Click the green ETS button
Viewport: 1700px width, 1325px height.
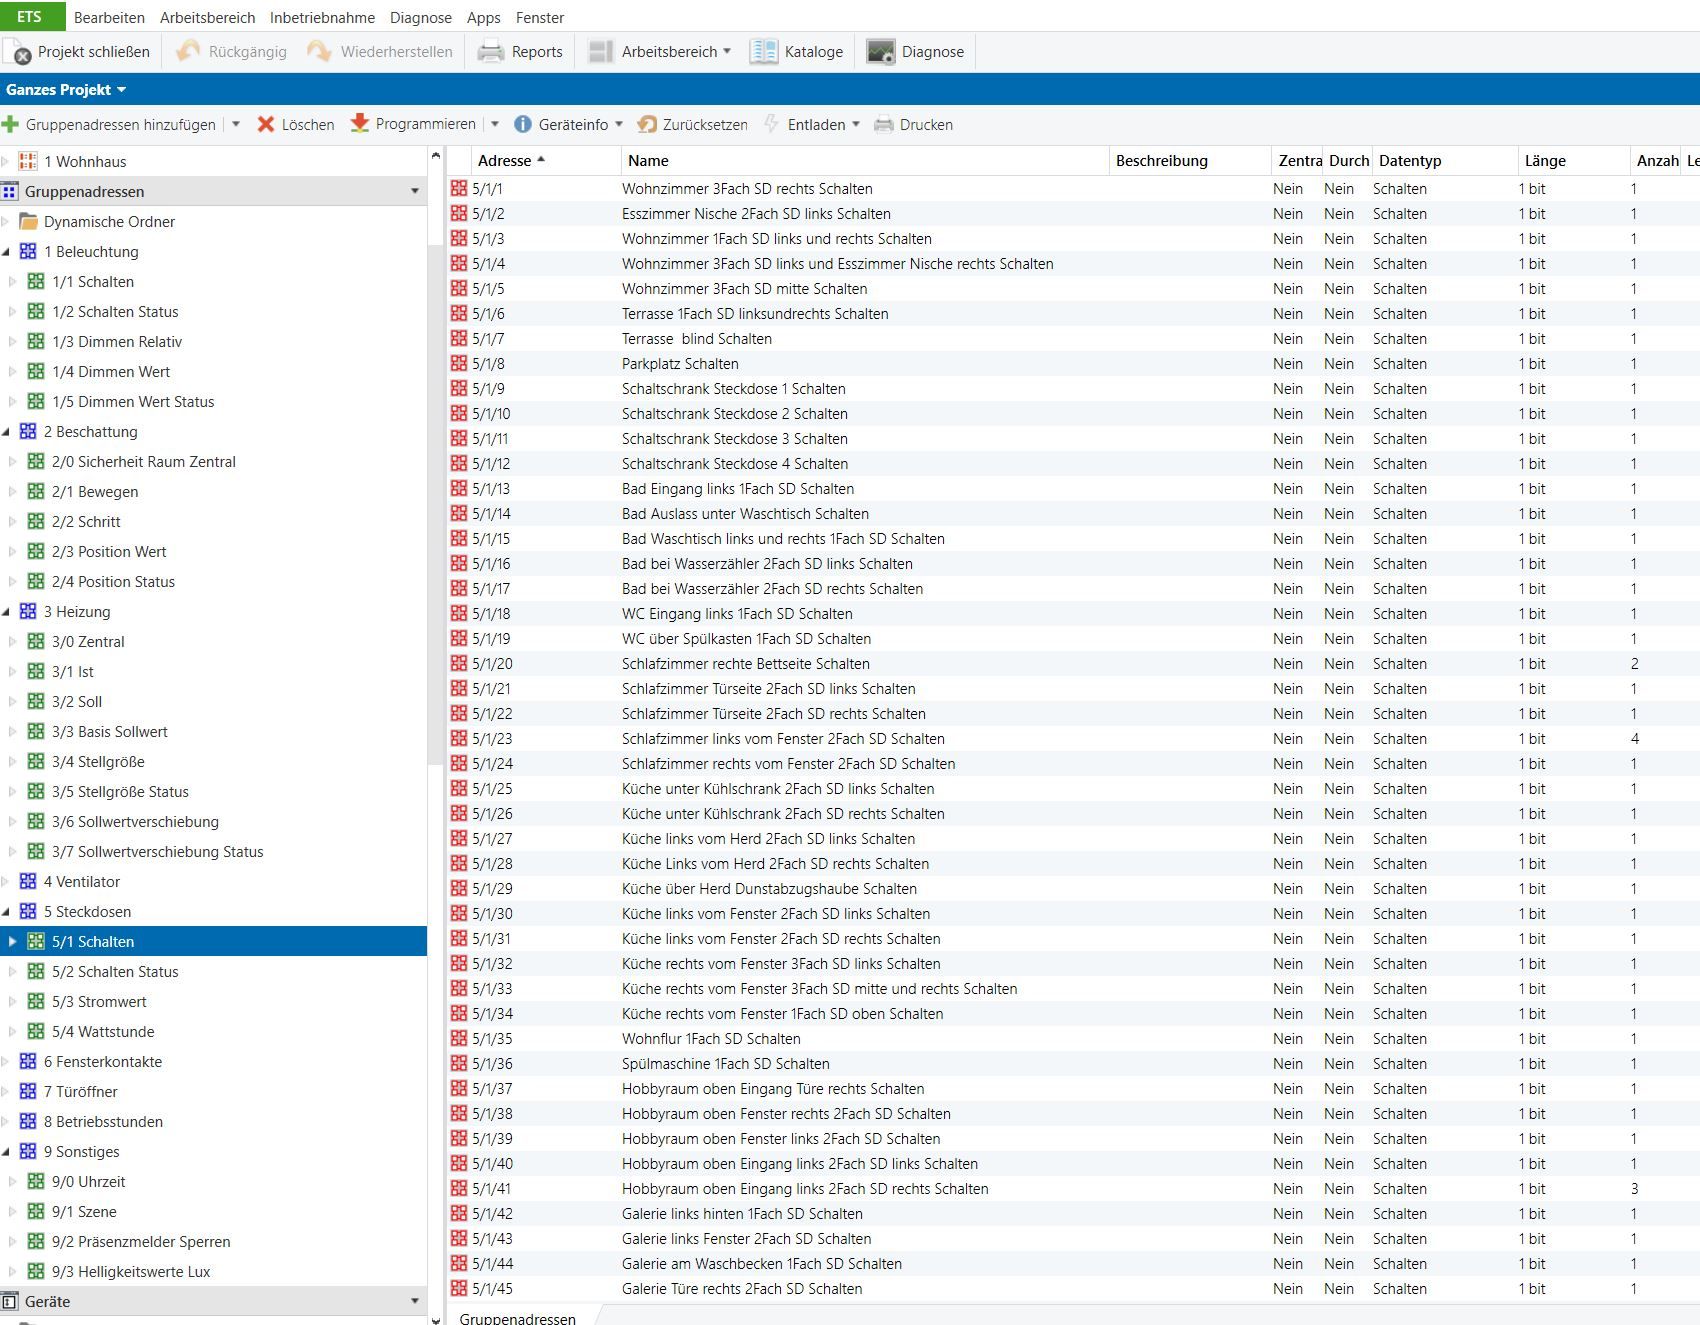(x=32, y=16)
